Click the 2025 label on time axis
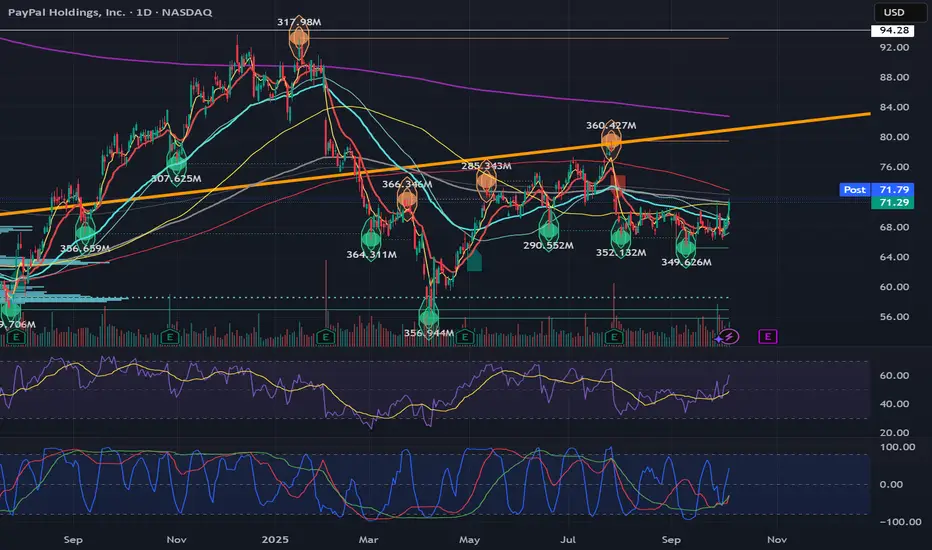Image resolution: width=932 pixels, height=550 pixels. (275, 540)
